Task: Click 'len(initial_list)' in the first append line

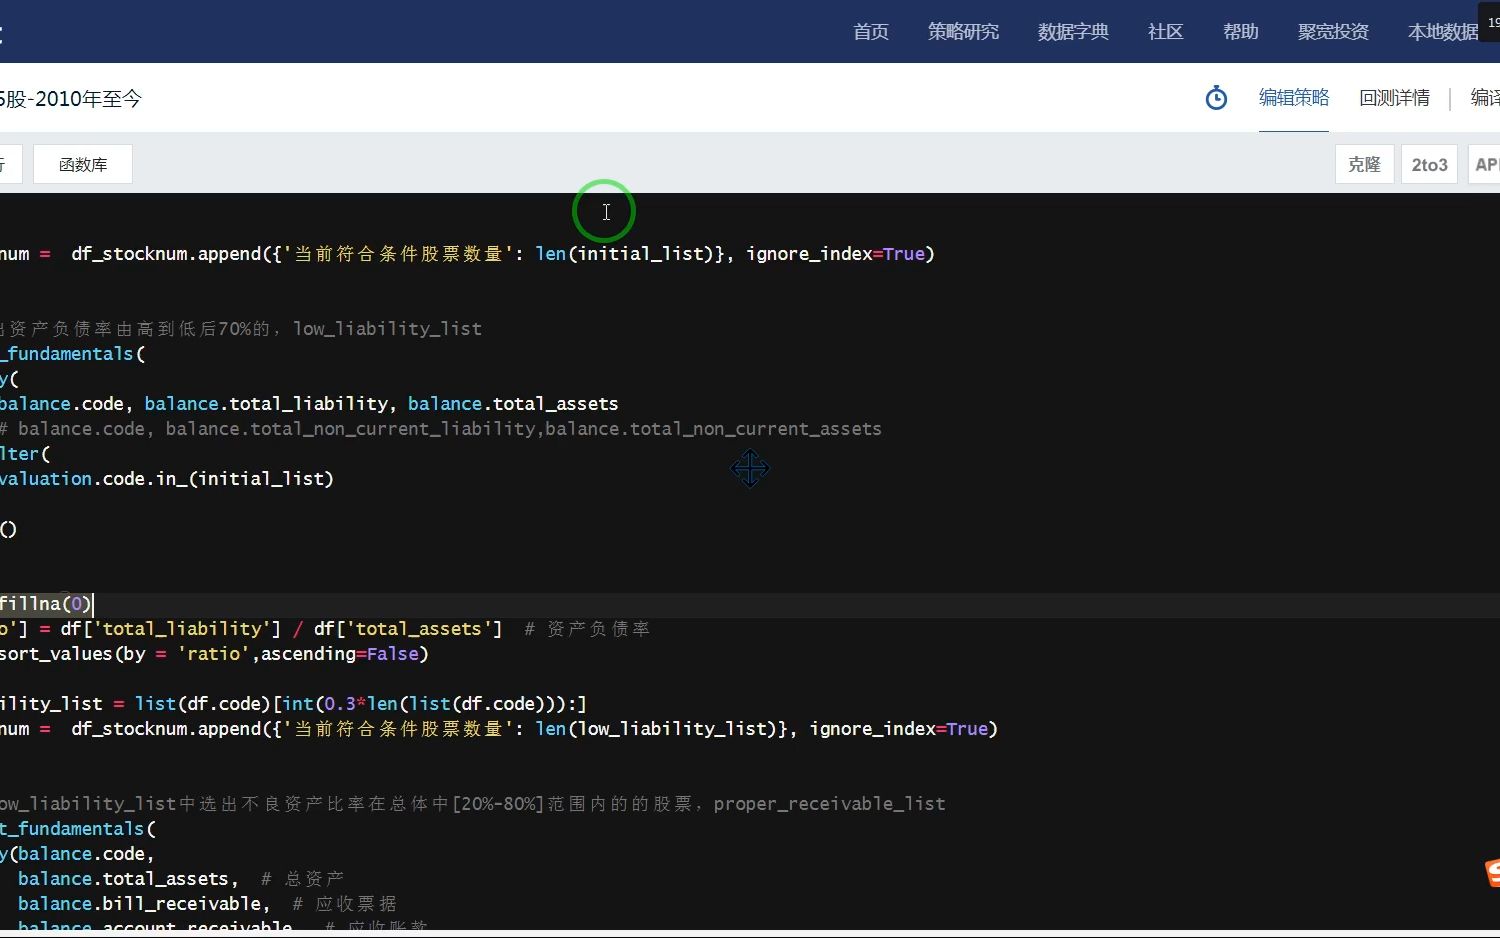Action: [624, 254]
